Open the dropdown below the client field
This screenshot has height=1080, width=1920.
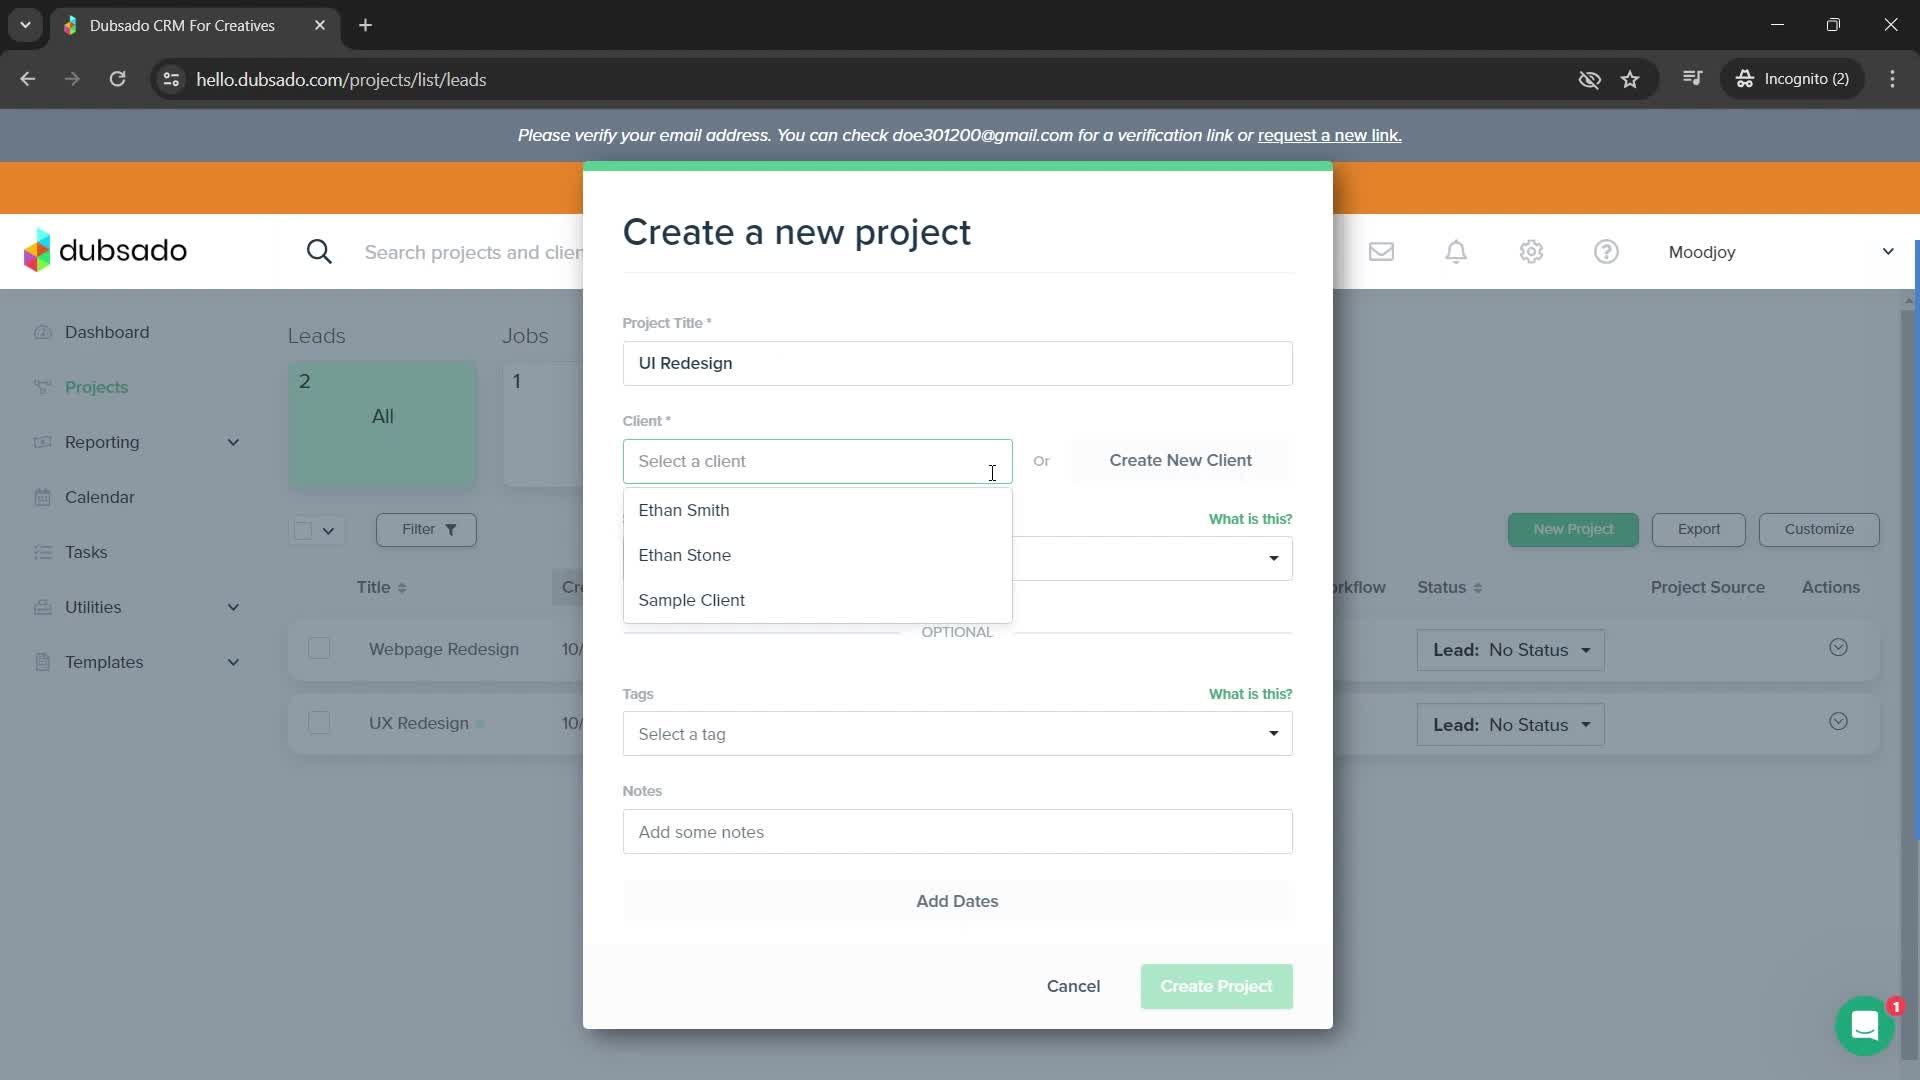pos(1152,558)
